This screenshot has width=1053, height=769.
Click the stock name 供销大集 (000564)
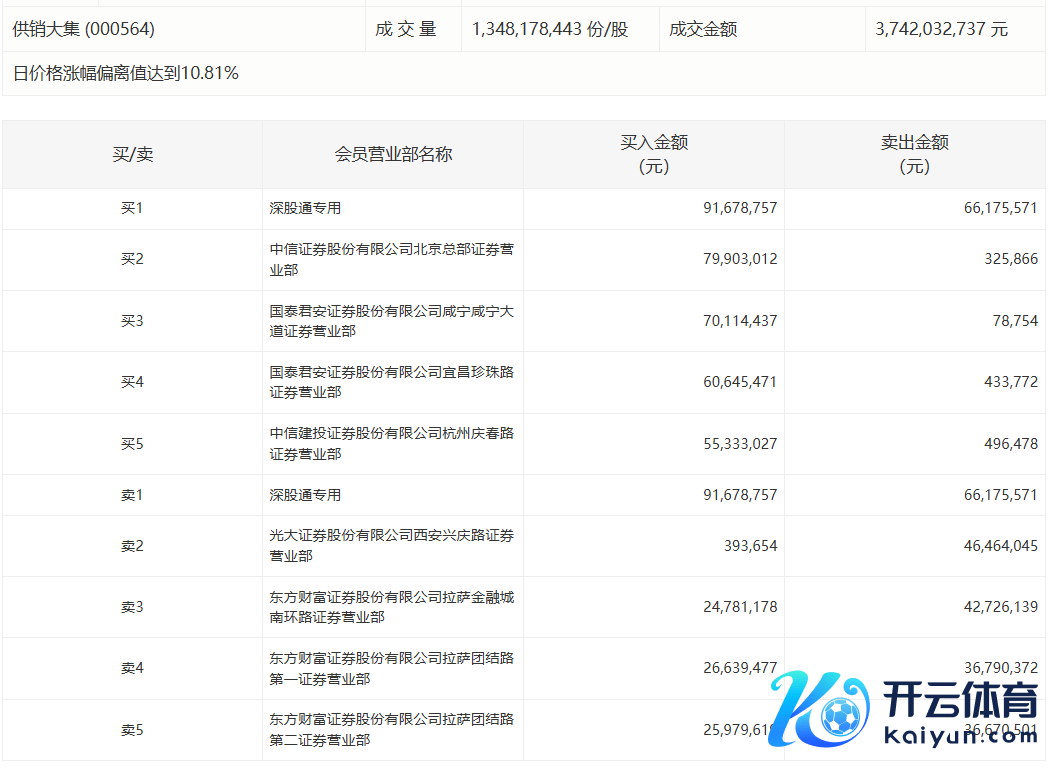click(x=84, y=29)
